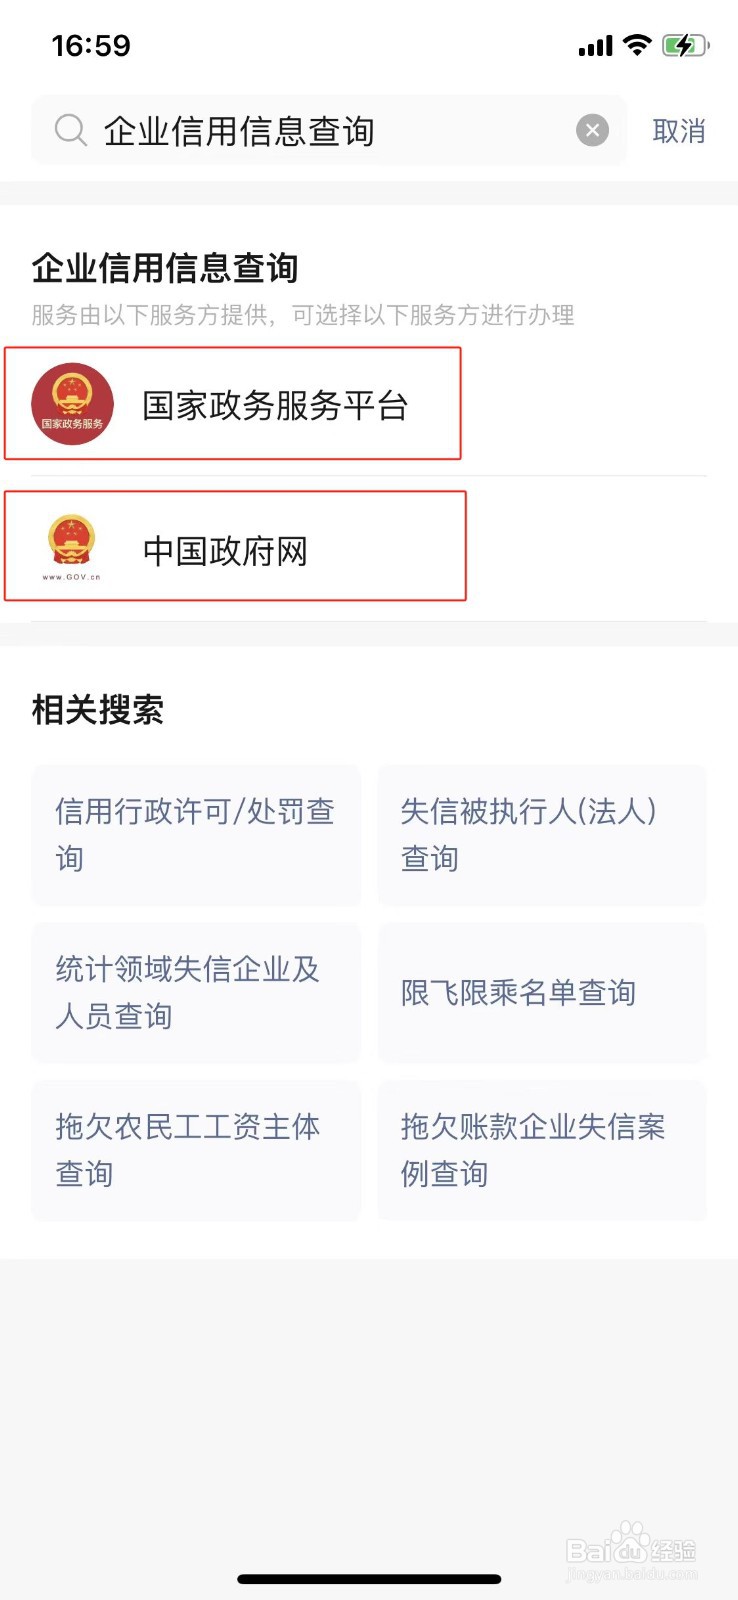Tap the cellular signal bars icon
Image resolution: width=738 pixels, height=1600 pixels.
[x=595, y=46]
